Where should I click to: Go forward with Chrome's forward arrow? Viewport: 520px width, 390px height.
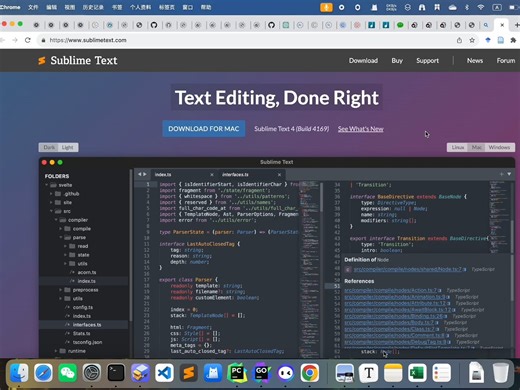tap(15, 40)
